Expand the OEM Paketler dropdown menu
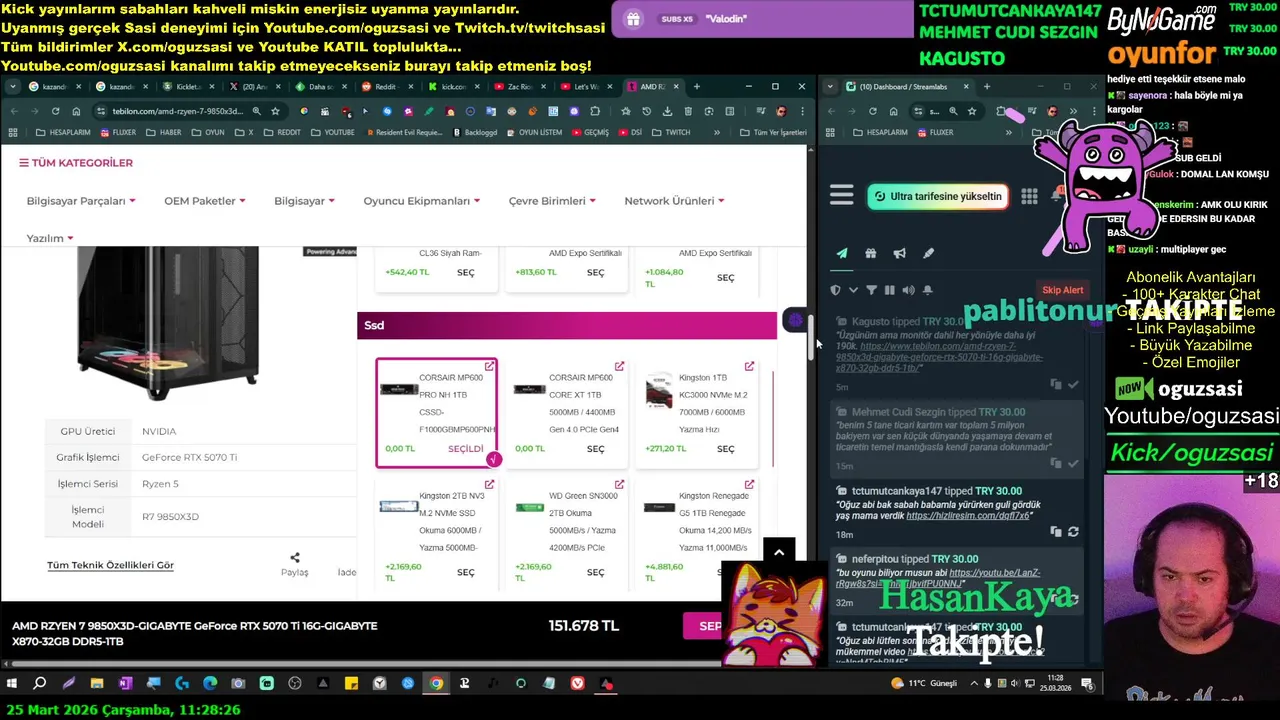 pos(204,201)
